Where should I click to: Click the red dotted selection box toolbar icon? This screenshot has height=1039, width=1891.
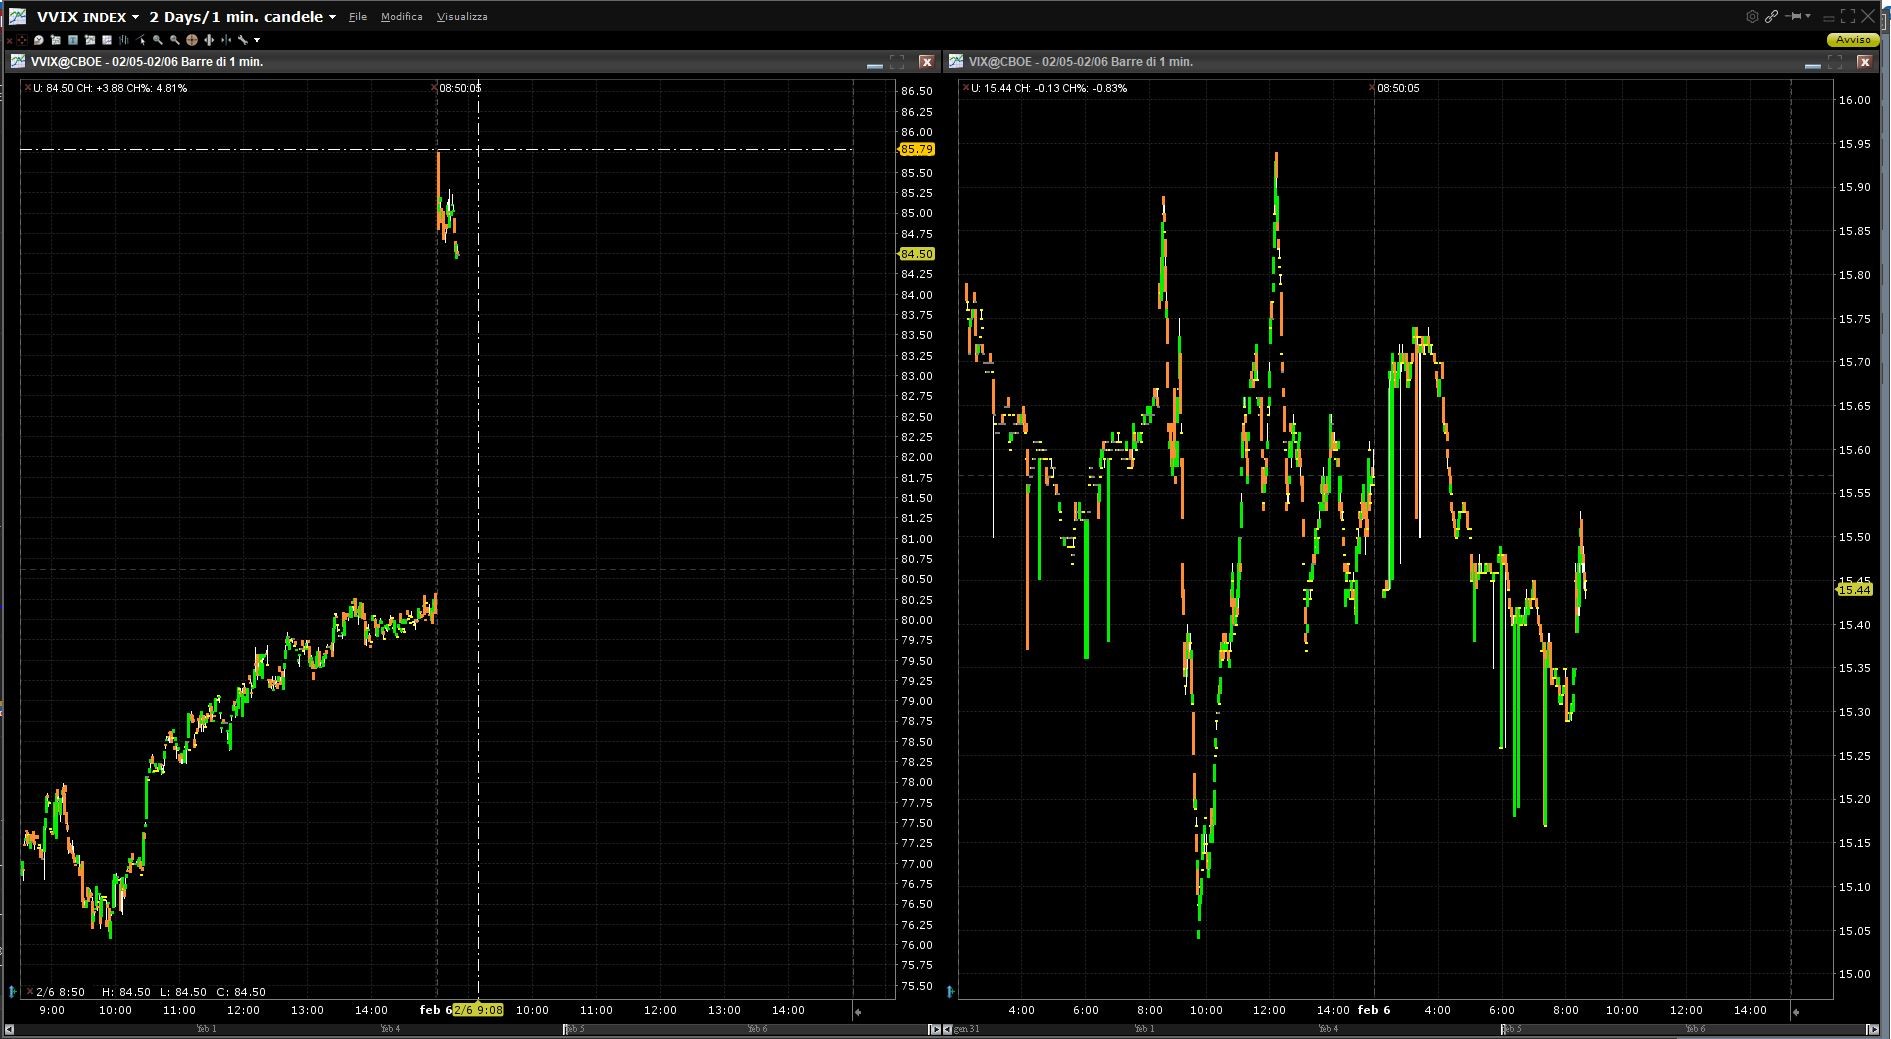click(x=22, y=40)
